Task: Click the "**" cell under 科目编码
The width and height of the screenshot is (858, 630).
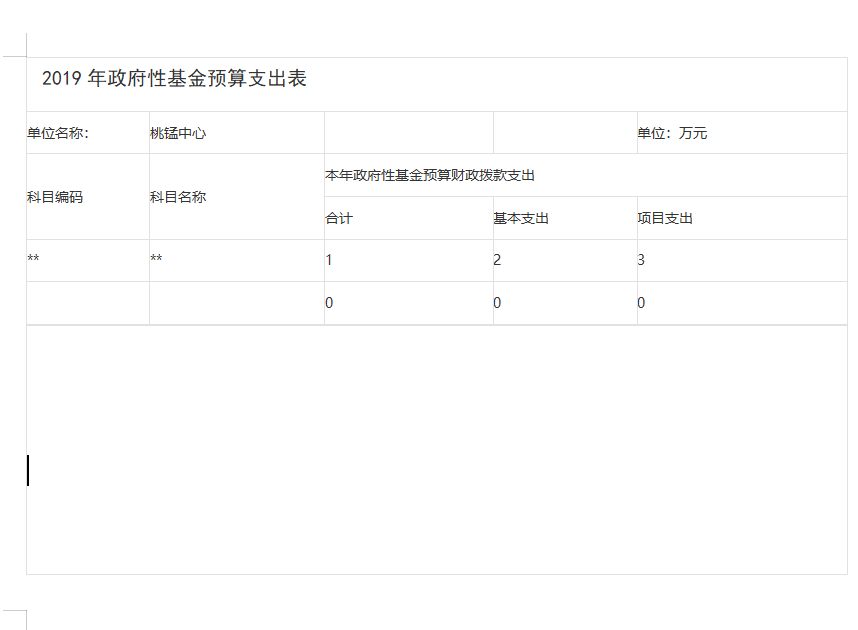Action: click(34, 260)
